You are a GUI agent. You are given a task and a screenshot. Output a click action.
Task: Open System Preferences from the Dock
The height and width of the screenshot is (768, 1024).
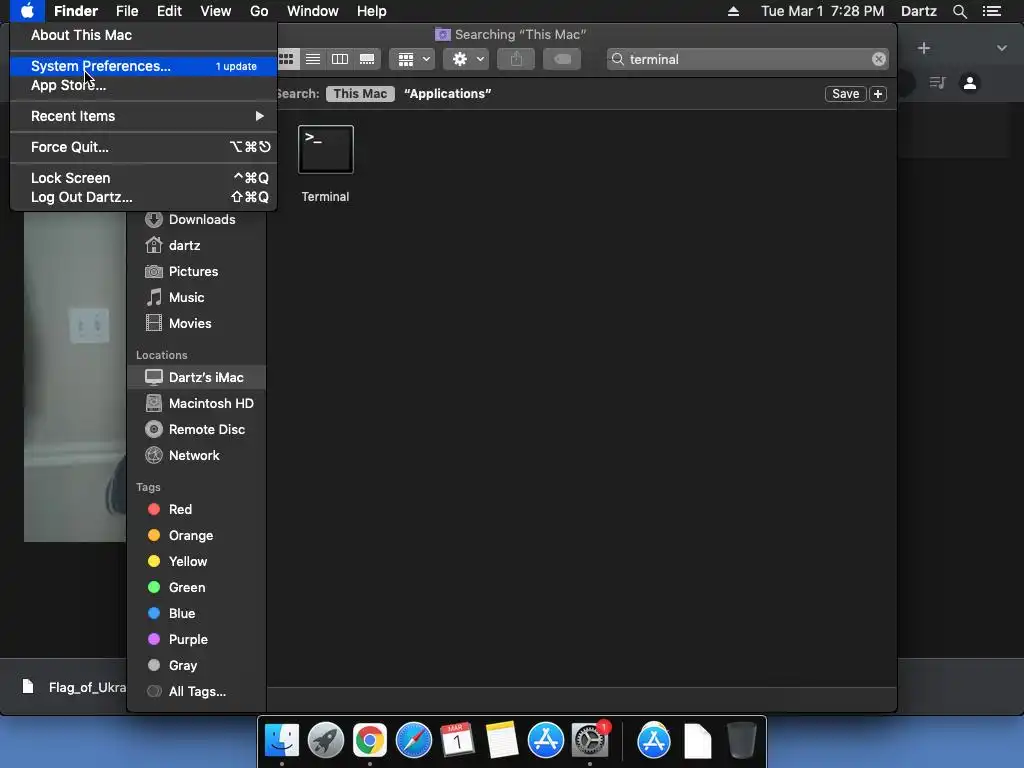point(590,741)
